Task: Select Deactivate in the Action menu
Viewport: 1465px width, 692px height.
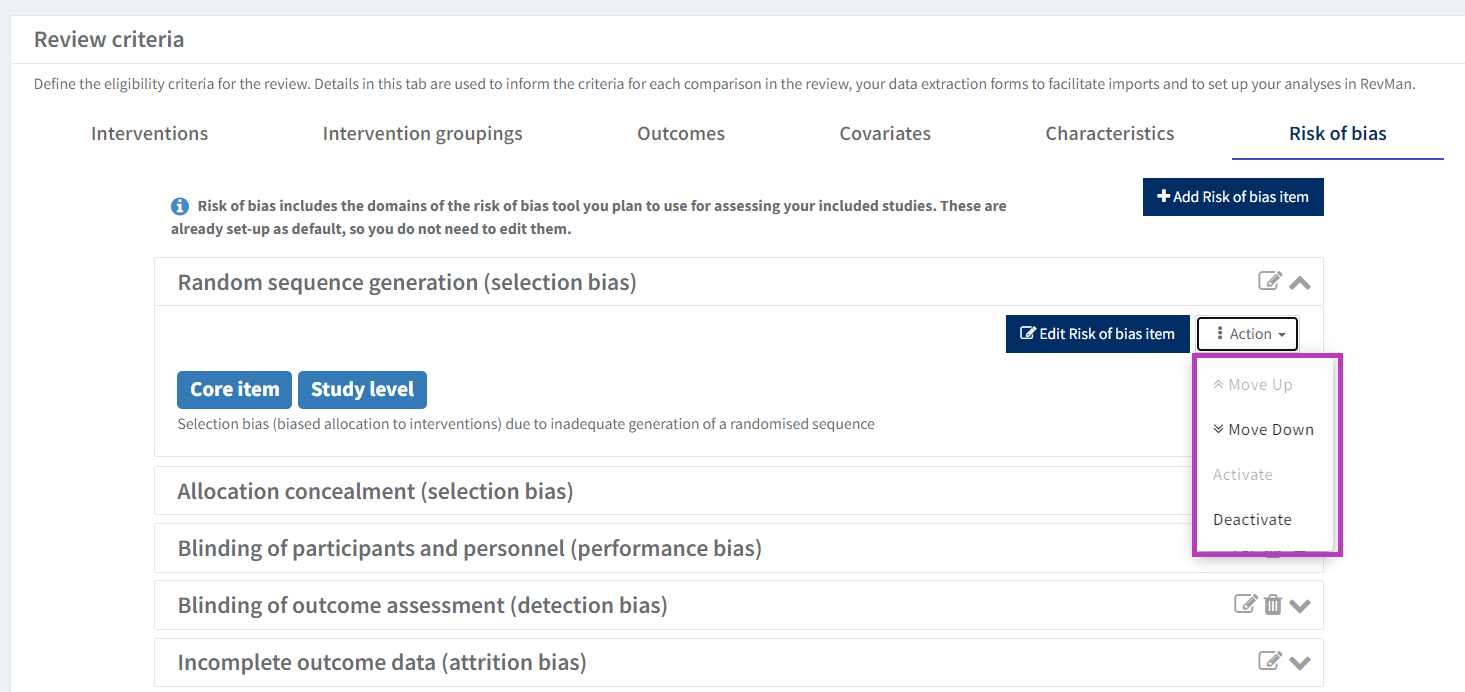Action: (1252, 520)
